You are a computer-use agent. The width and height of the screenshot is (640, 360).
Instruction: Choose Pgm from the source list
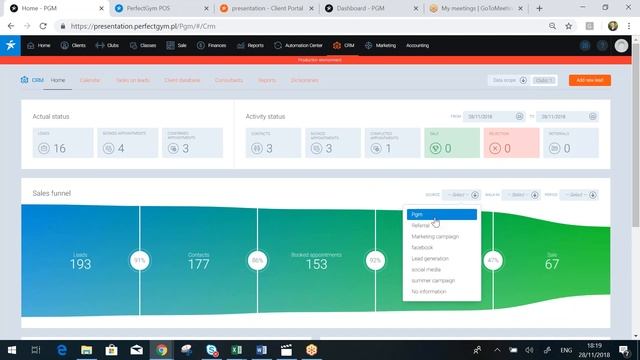(x=442, y=214)
